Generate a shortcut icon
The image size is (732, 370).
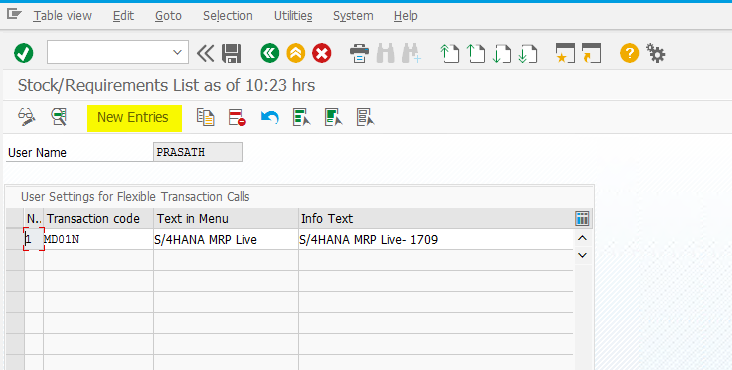click(x=591, y=53)
